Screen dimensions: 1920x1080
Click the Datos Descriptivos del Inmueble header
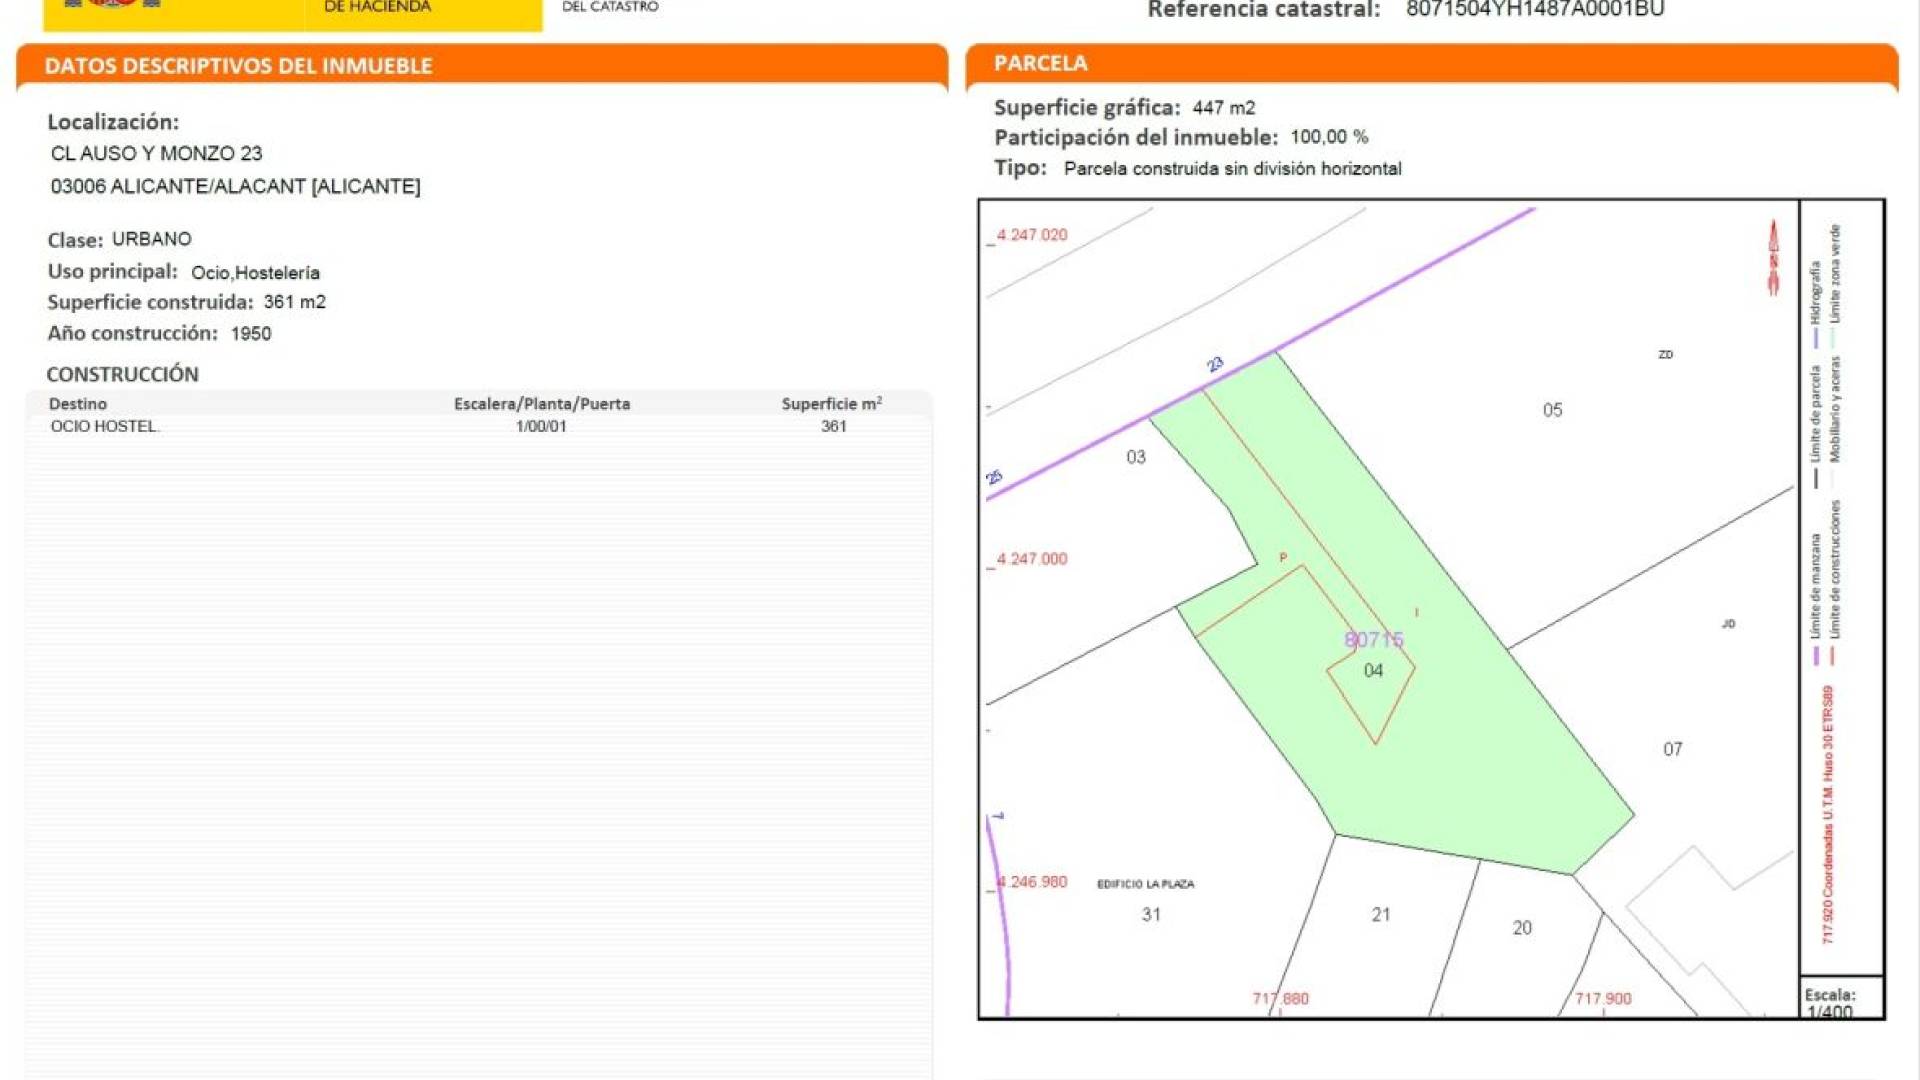pyautogui.click(x=238, y=66)
